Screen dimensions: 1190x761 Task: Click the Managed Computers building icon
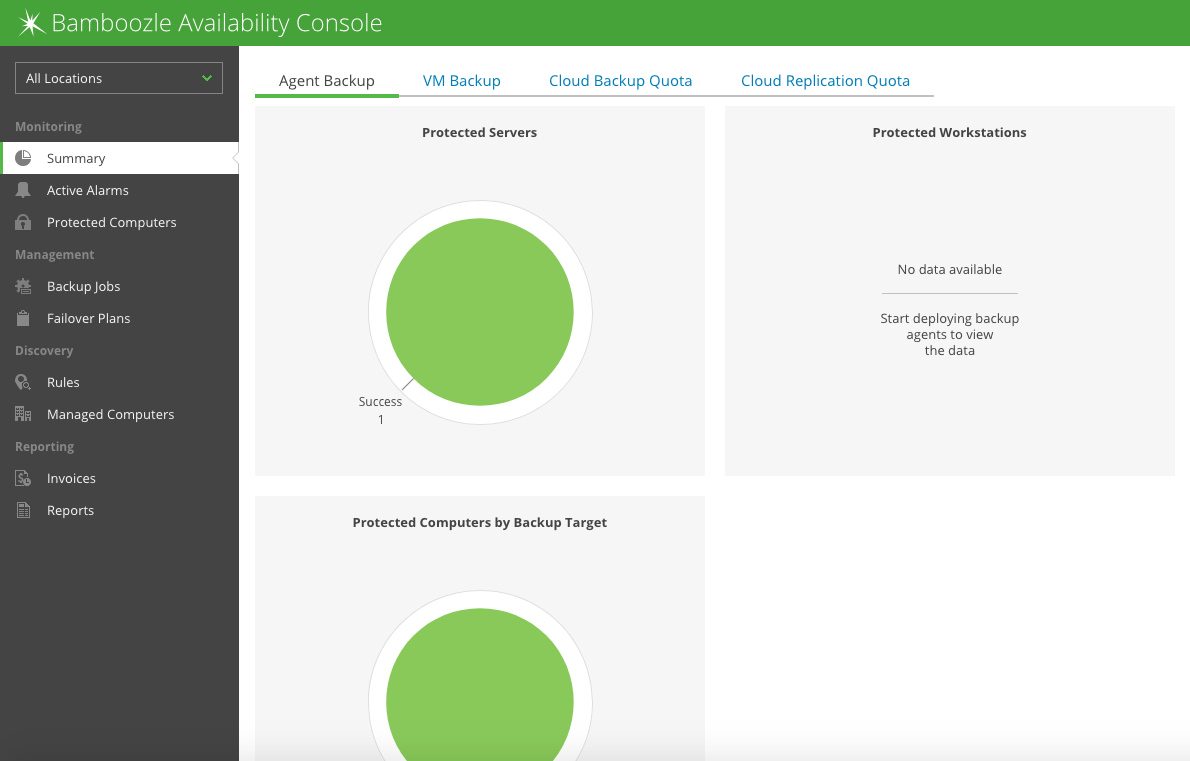click(24, 414)
